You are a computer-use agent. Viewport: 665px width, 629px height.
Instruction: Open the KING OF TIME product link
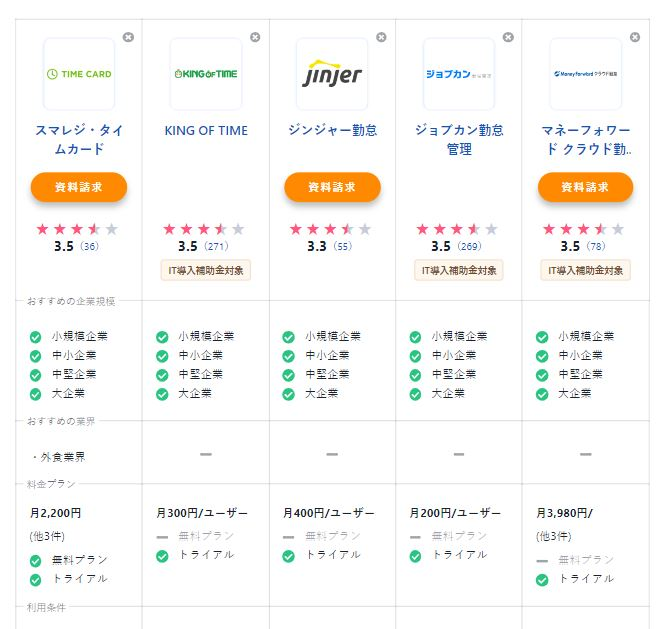pos(206,131)
